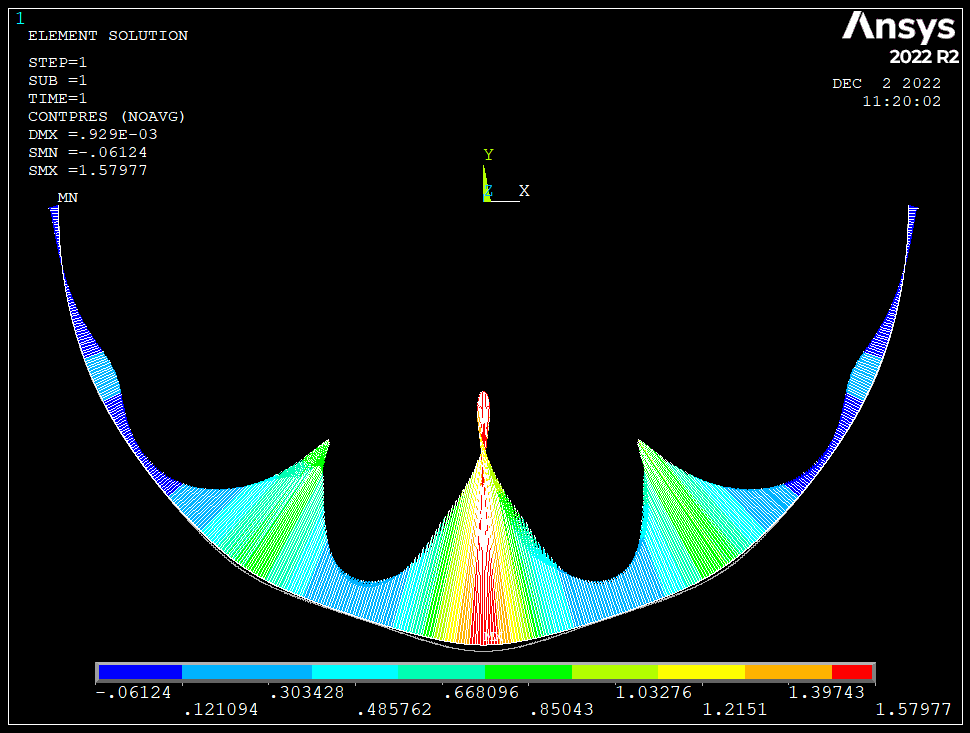Click the "TIME=1" label
The width and height of the screenshot is (970, 733).
(x=58, y=98)
